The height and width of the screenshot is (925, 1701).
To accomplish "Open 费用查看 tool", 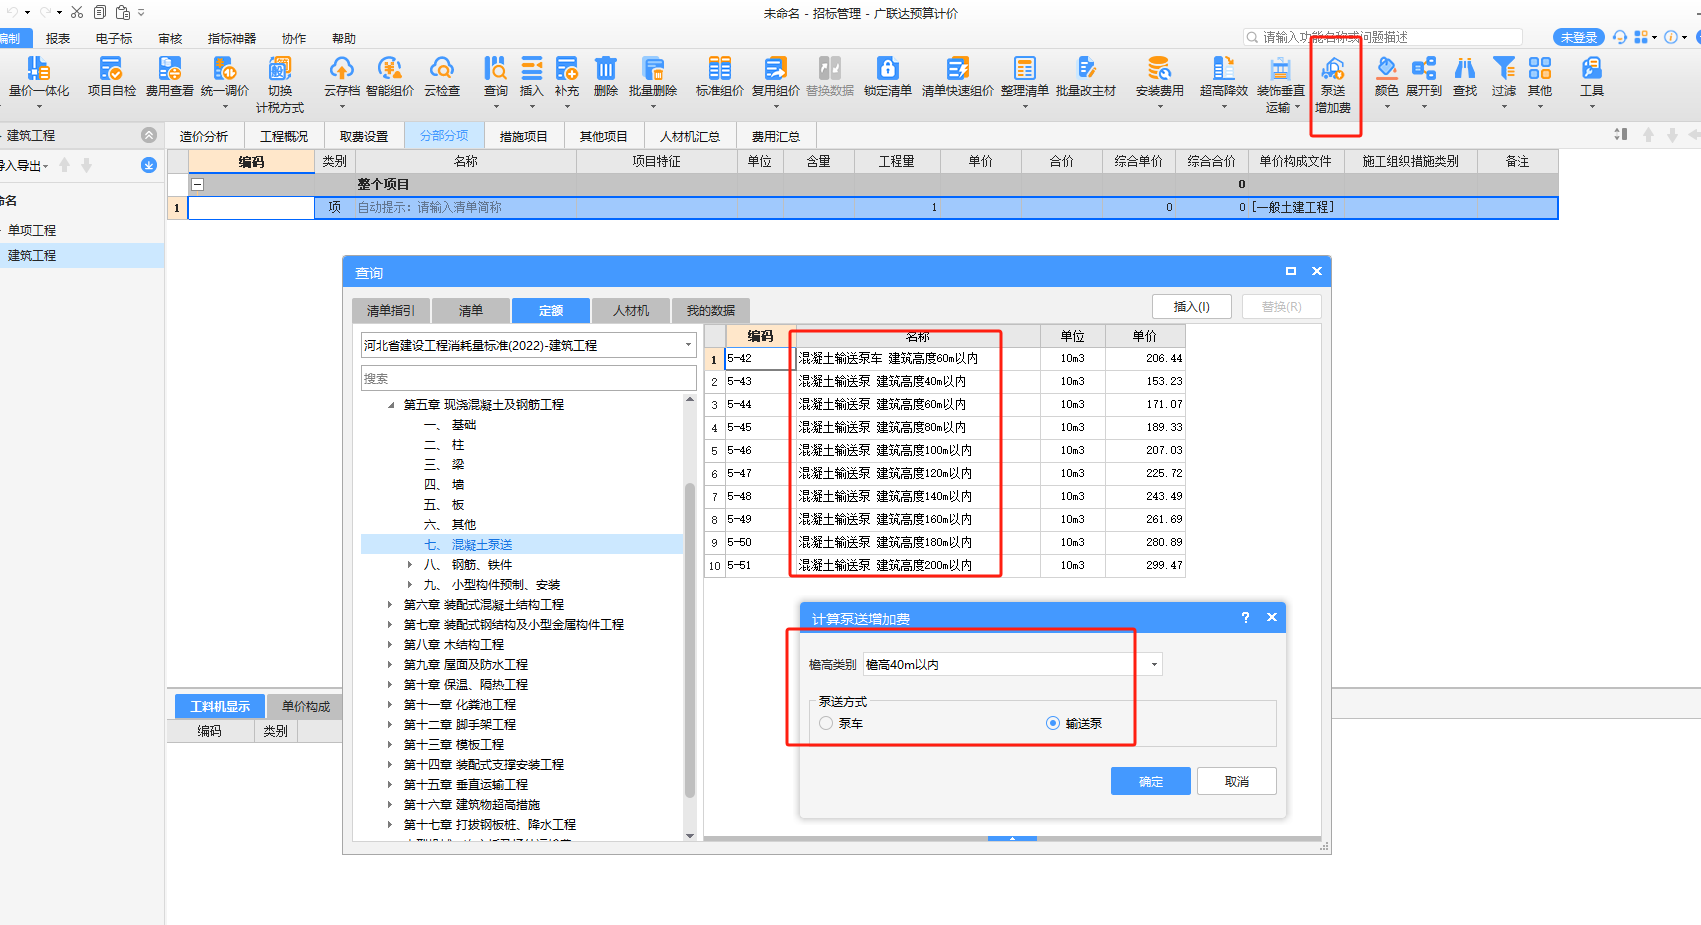I will [170, 78].
